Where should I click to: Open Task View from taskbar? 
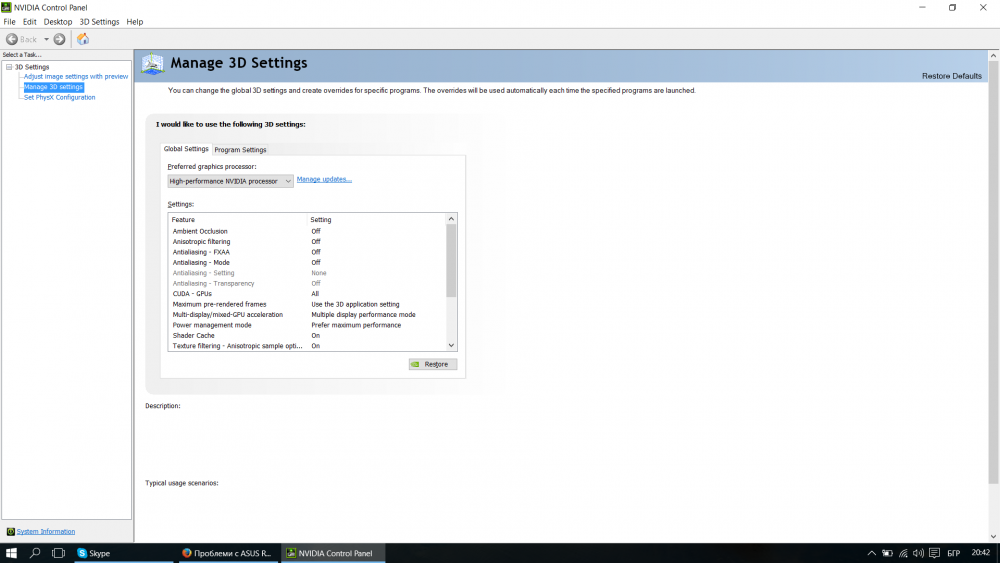pyautogui.click(x=58, y=553)
